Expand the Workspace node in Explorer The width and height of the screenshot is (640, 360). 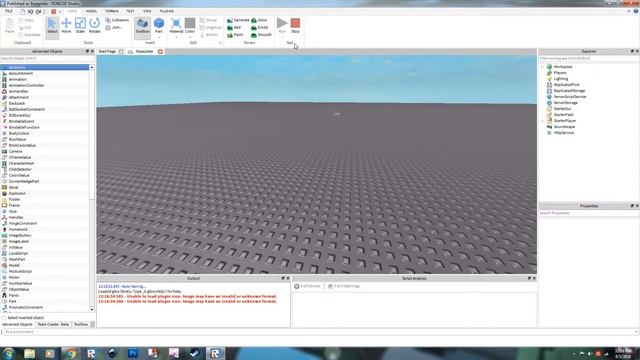tap(542, 67)
